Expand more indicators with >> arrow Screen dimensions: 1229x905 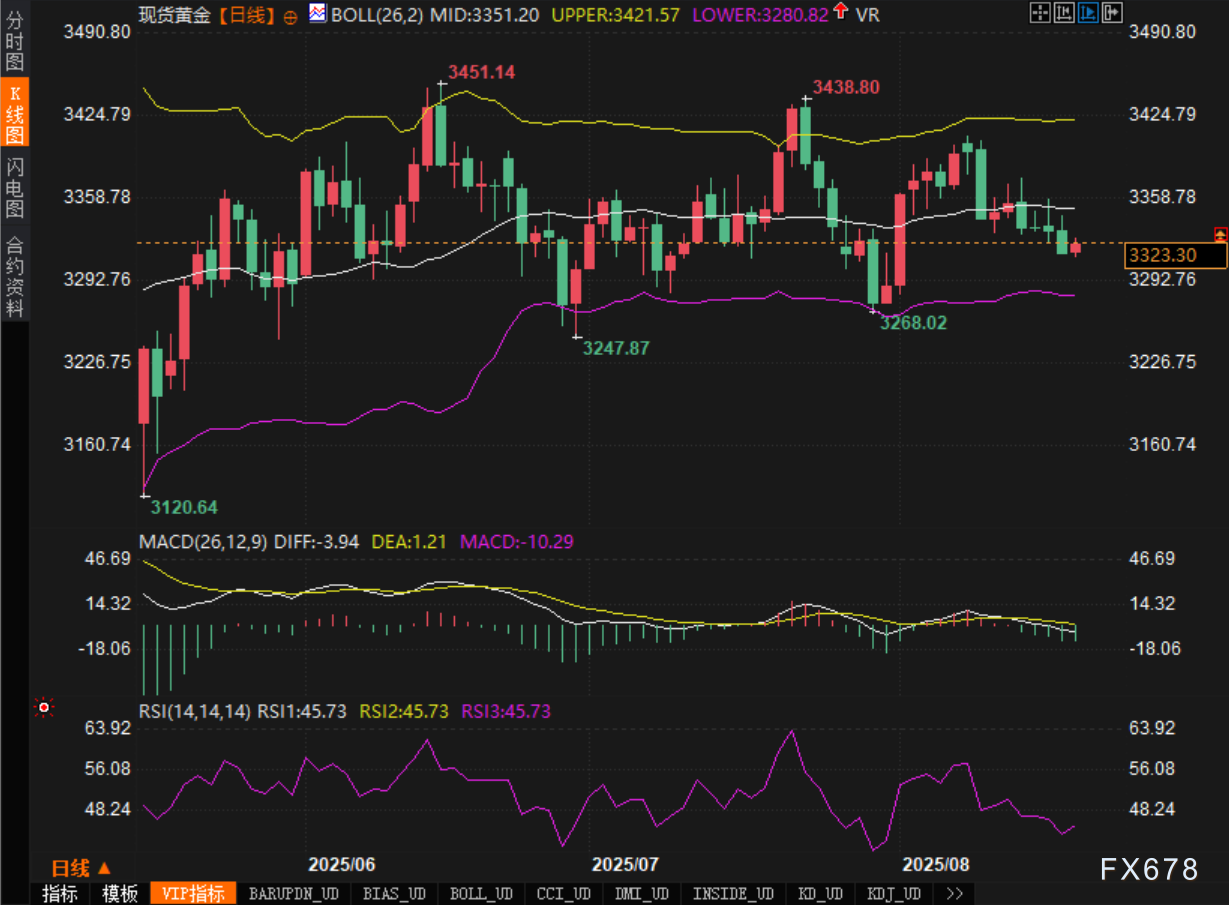[x=953, y=893]
